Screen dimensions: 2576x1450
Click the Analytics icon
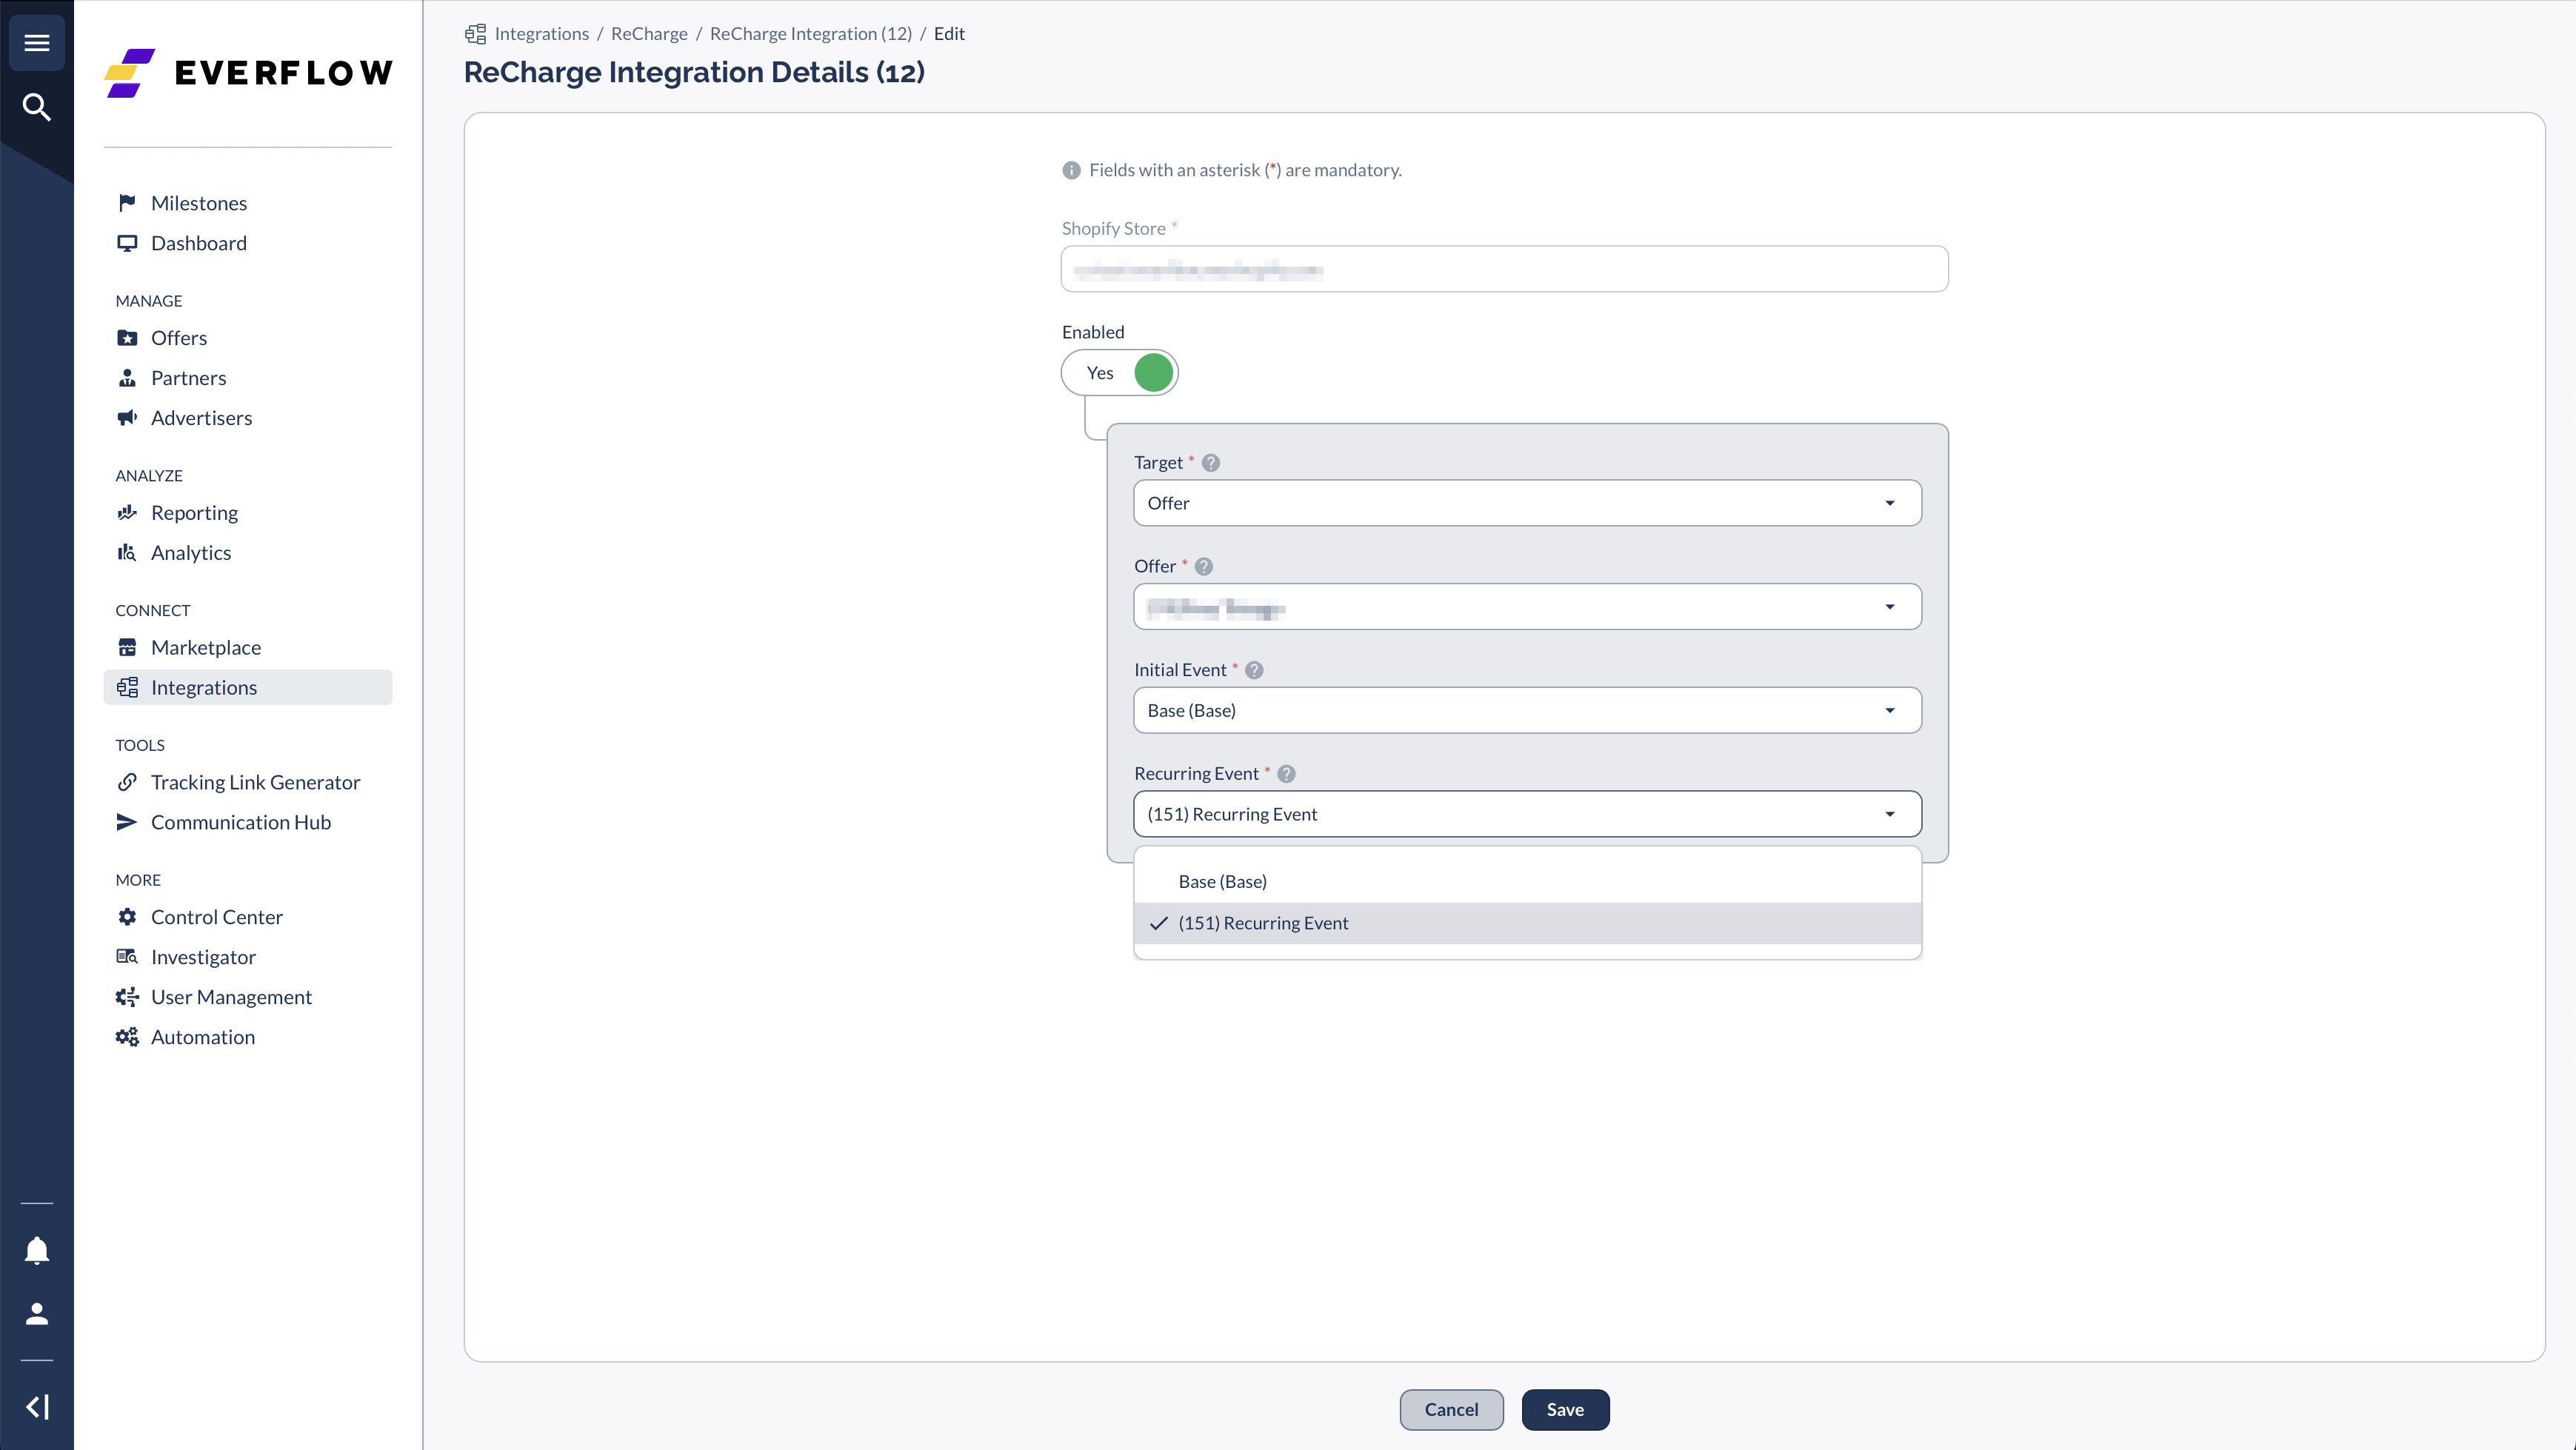pos(127,553)
